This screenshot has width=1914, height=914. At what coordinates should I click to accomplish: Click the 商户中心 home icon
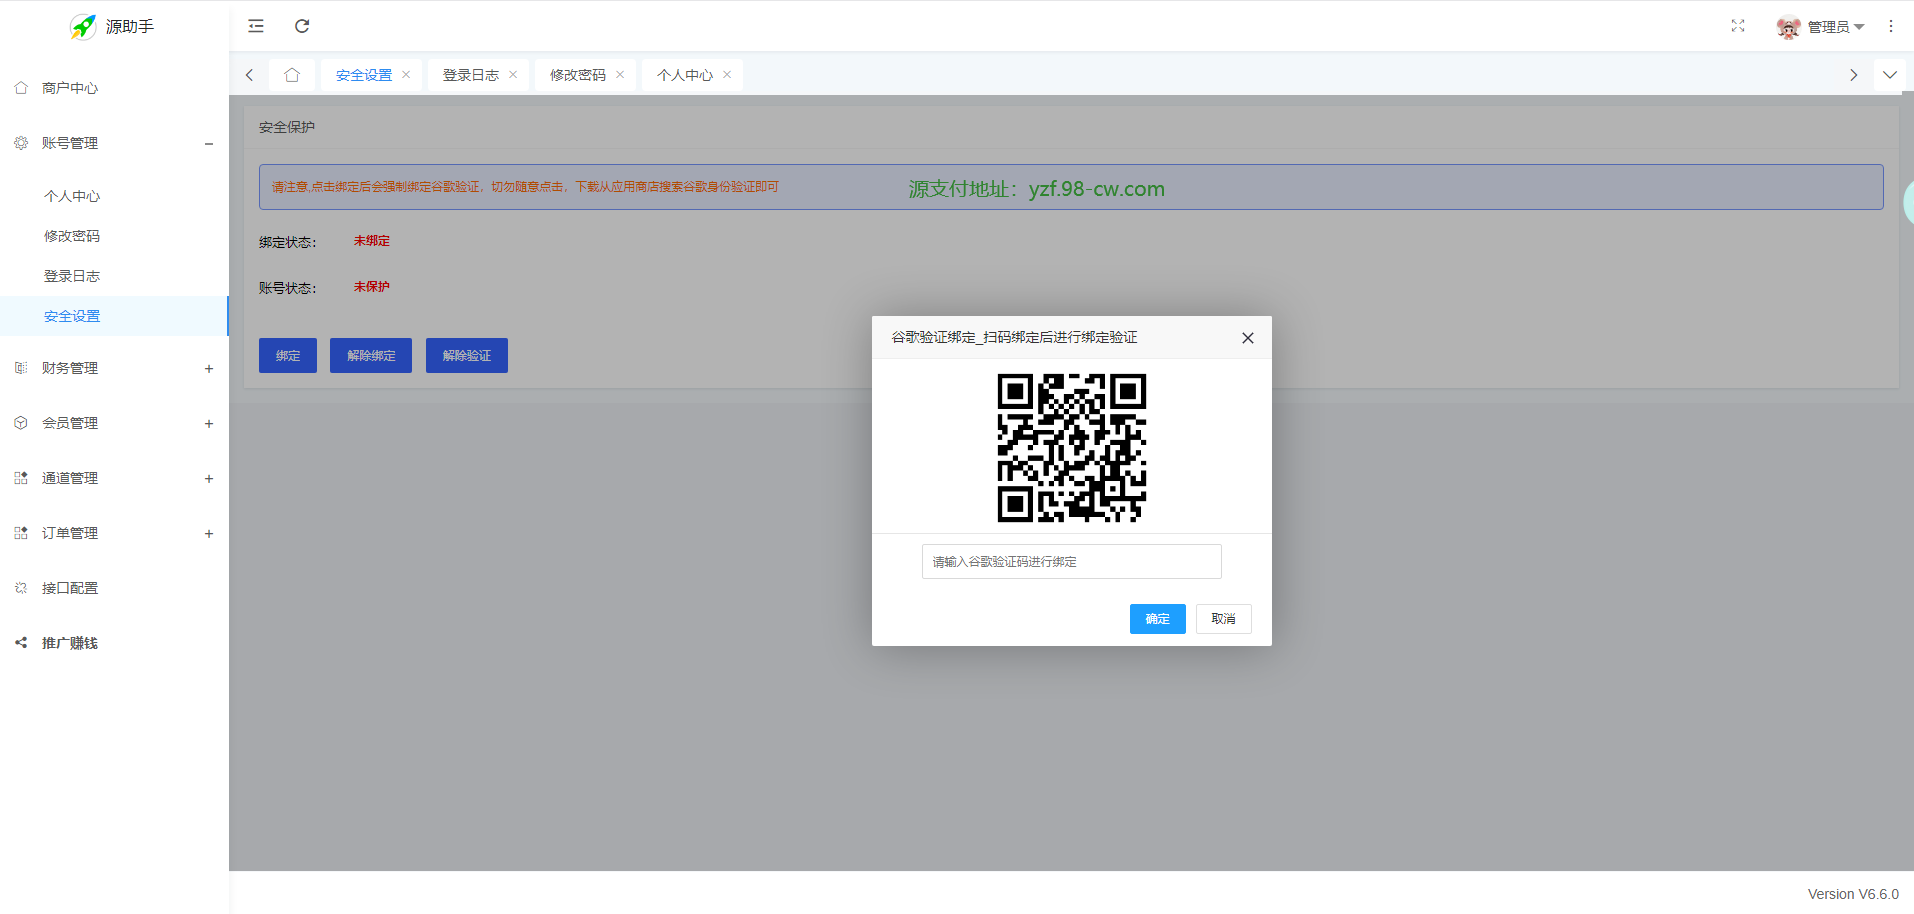point(21,88)
